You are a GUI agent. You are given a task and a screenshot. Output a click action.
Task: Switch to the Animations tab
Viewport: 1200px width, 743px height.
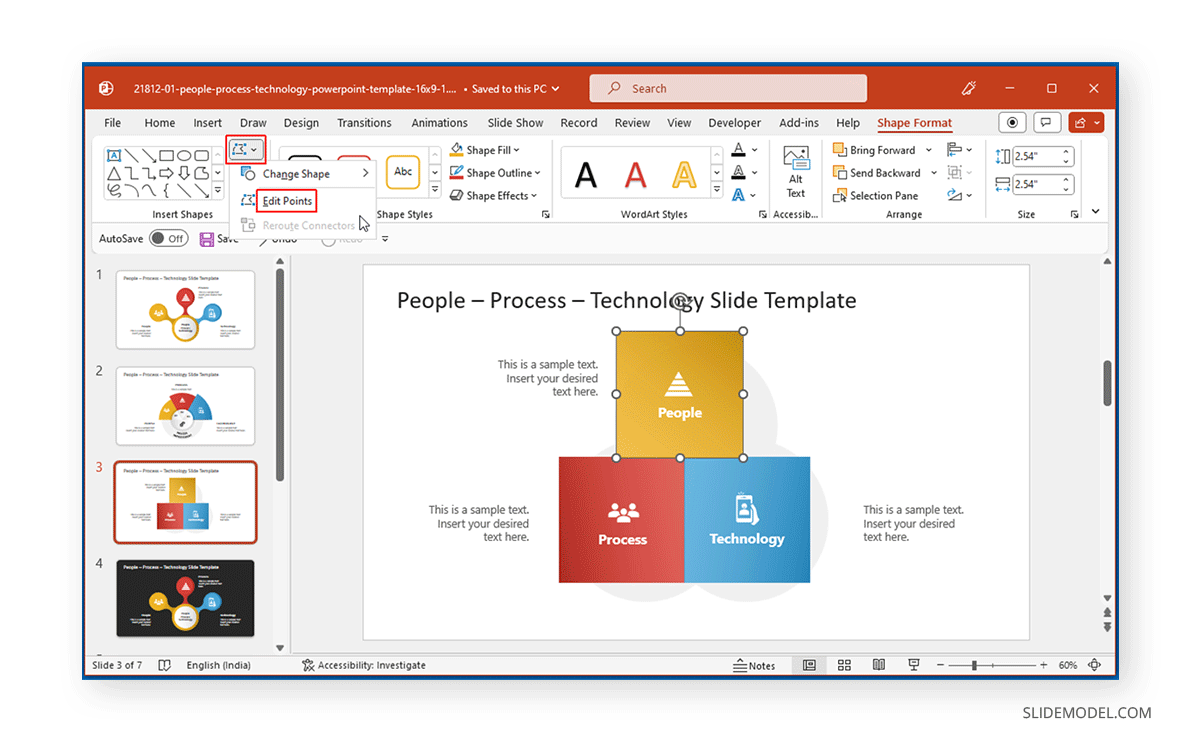[x=439, y=122]
